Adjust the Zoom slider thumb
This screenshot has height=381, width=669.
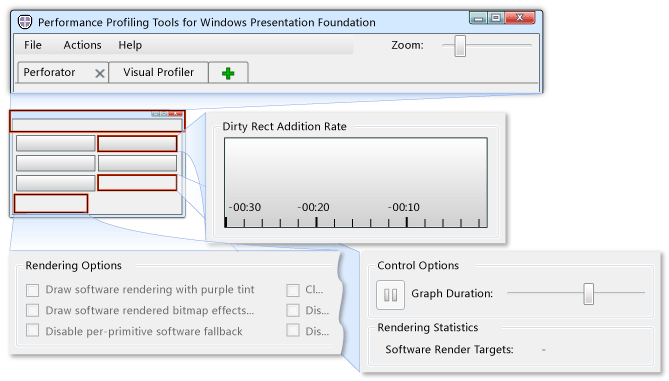460,46
